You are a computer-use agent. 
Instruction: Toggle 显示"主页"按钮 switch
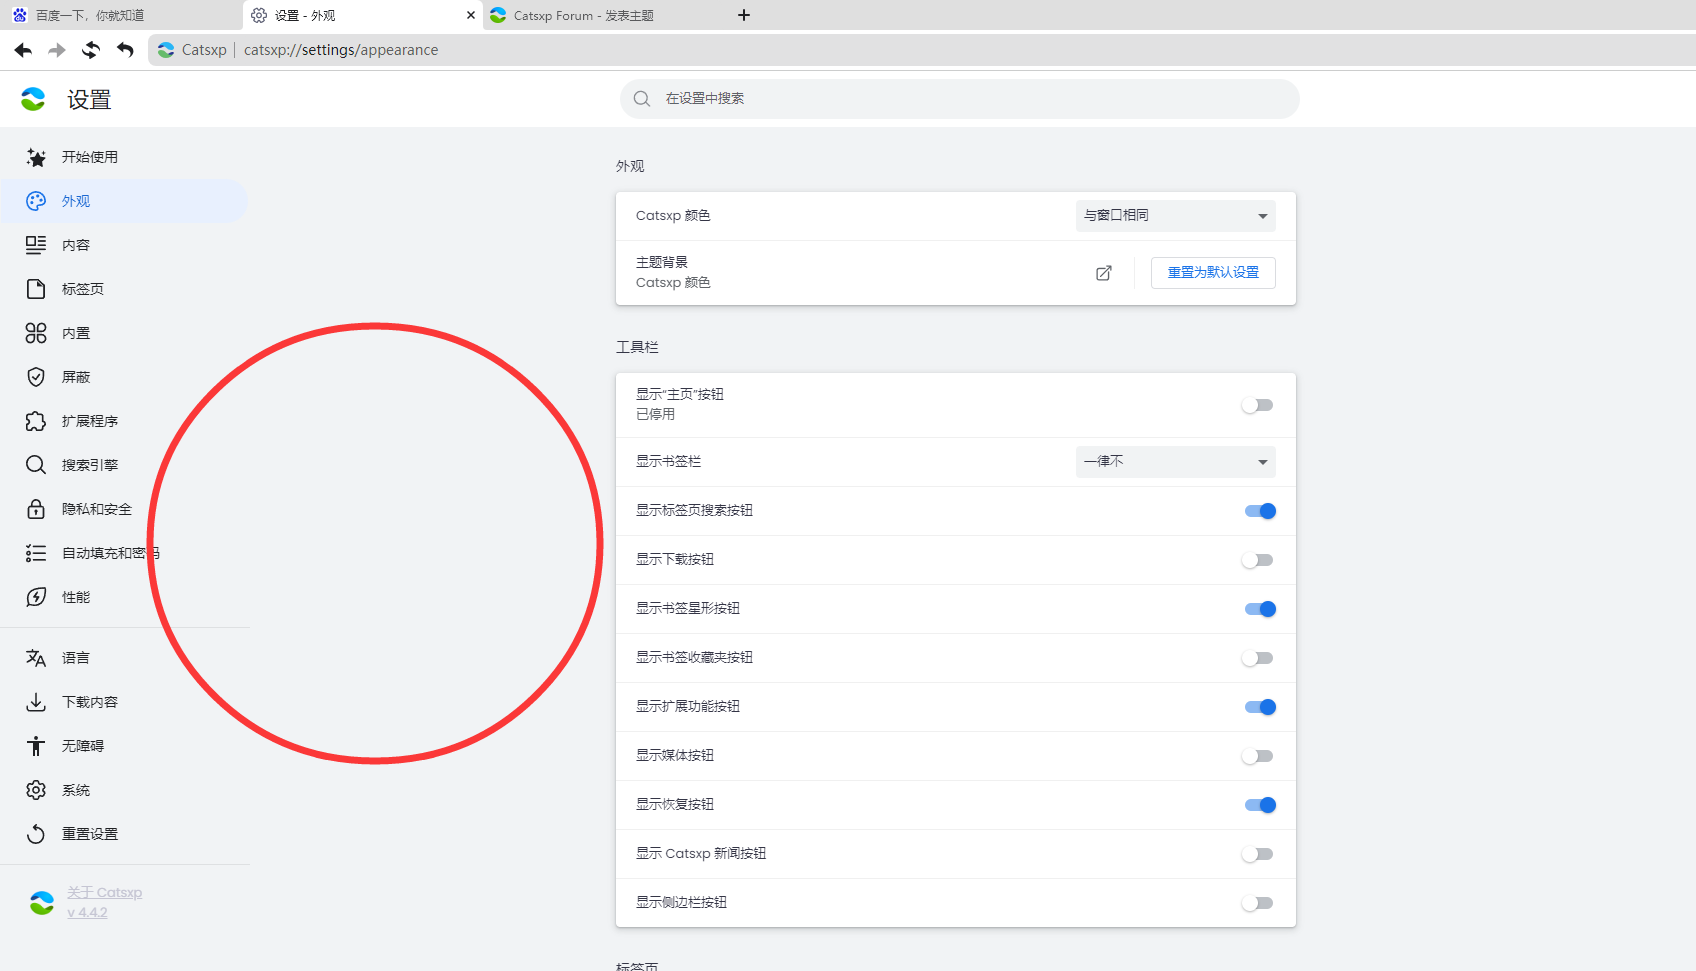pos(1258,405)
